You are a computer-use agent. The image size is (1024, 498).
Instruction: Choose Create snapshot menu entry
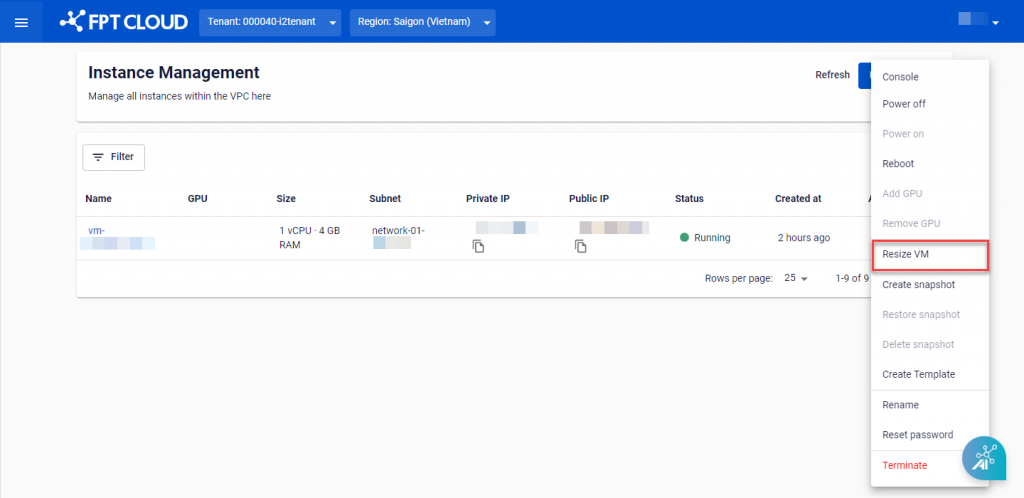tap(918, 285)
